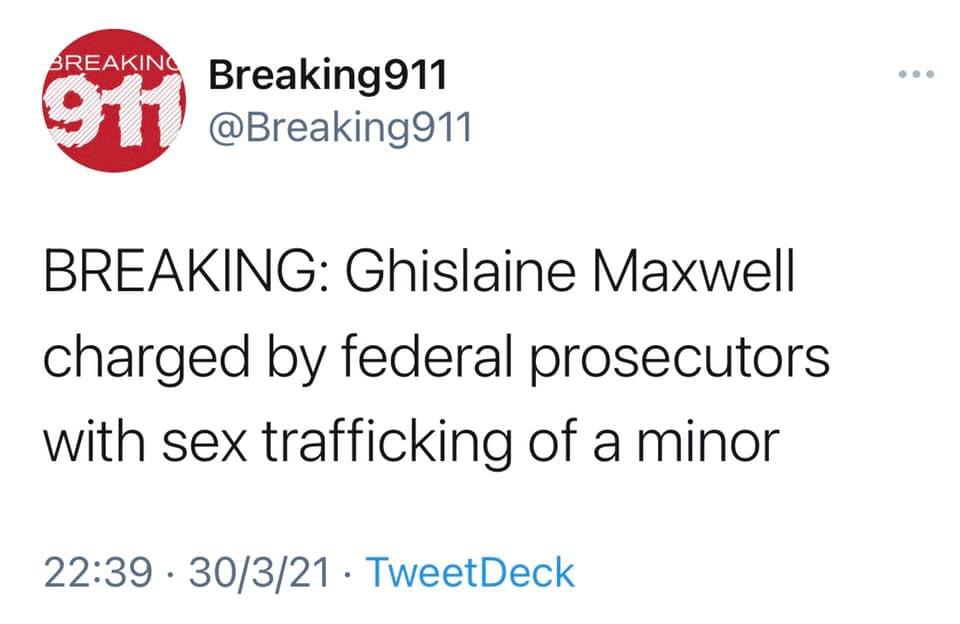This screenshot has height=624, width=960.
Task: Click the 30/3/21 date
Action: tap(260, 573)
